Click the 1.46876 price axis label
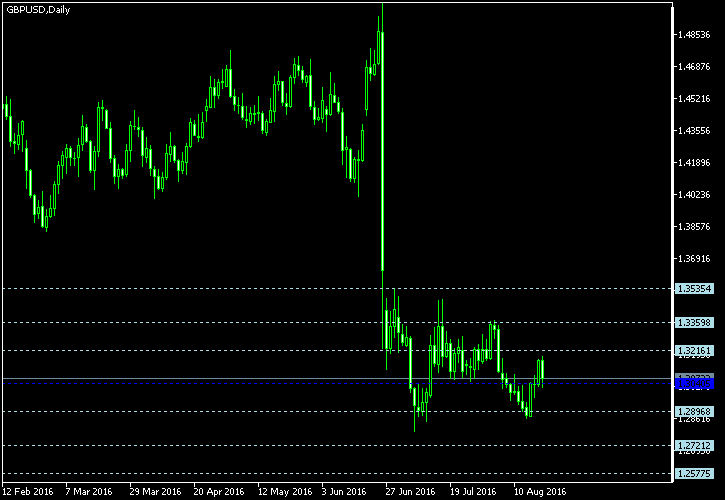The width and height of the screenshot is (725, 500). click(x=694, y=67)
